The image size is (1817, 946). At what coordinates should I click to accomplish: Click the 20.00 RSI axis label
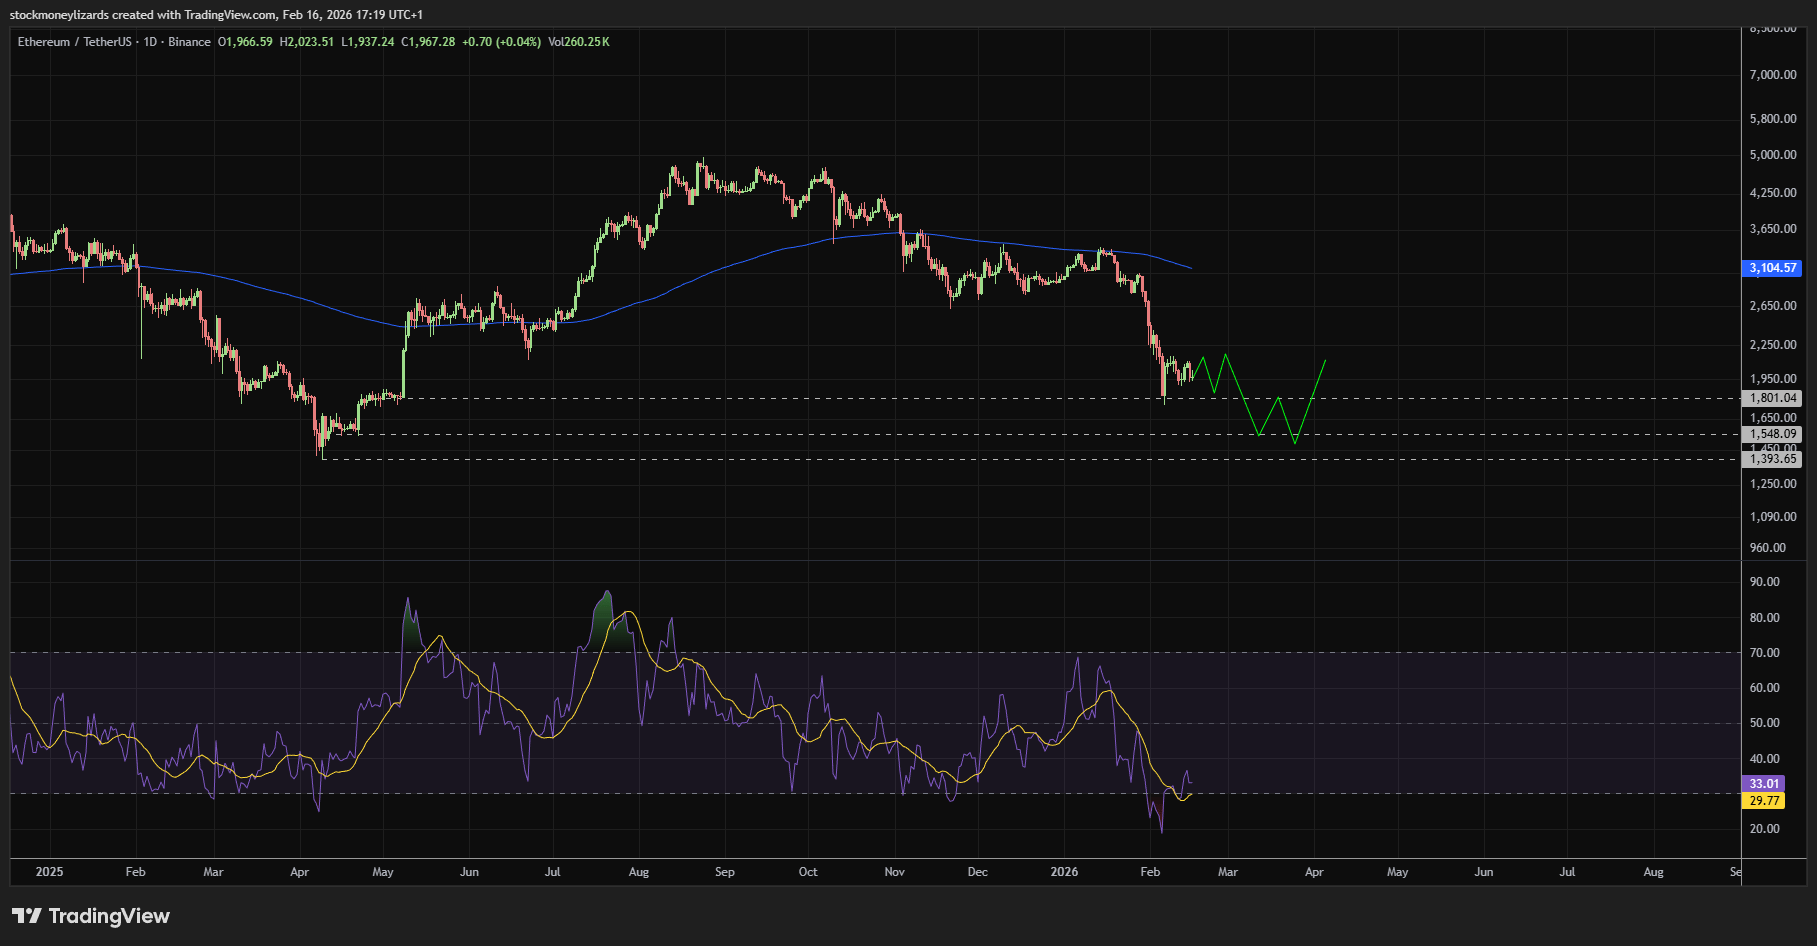click(x=1765, y=829)
